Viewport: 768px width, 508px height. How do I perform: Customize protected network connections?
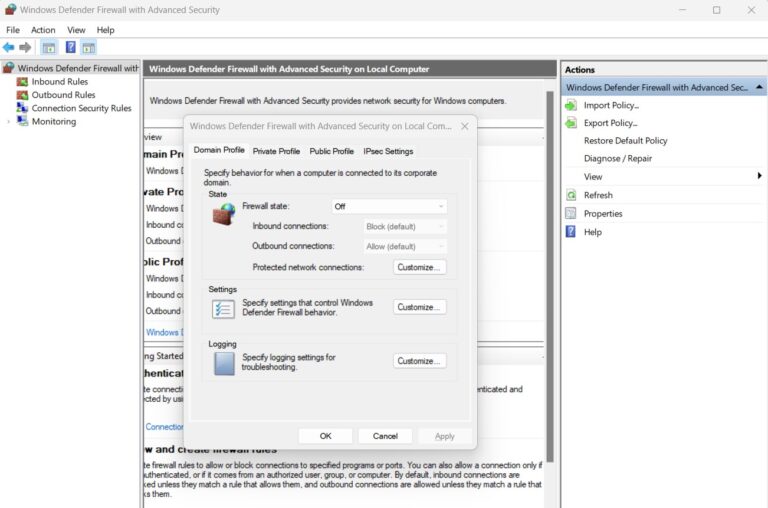419,267
